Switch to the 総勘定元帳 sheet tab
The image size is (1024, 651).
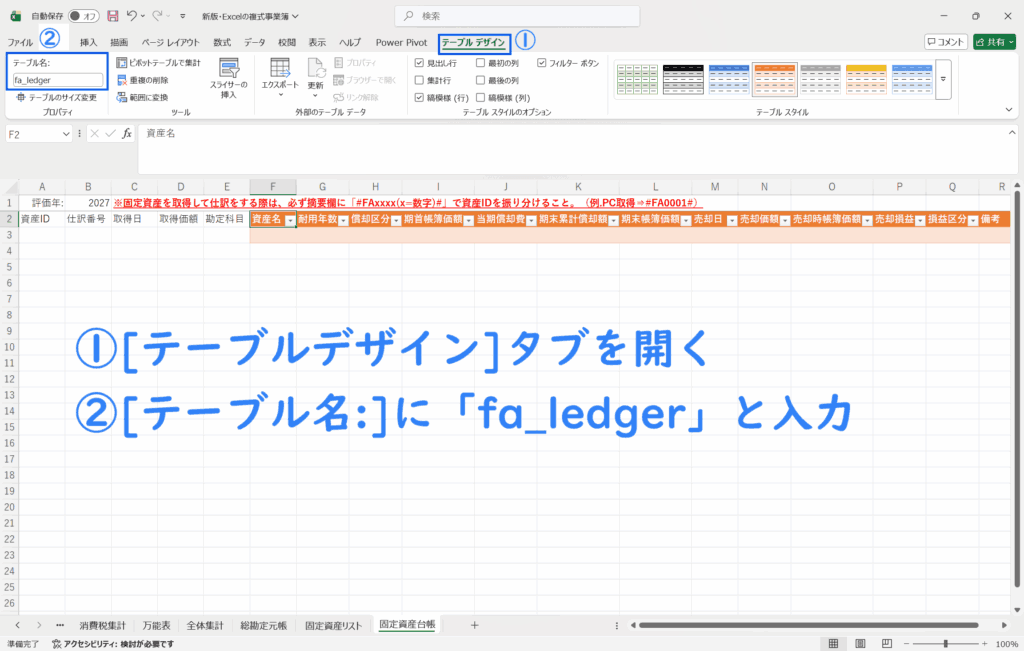pos(264,625)
